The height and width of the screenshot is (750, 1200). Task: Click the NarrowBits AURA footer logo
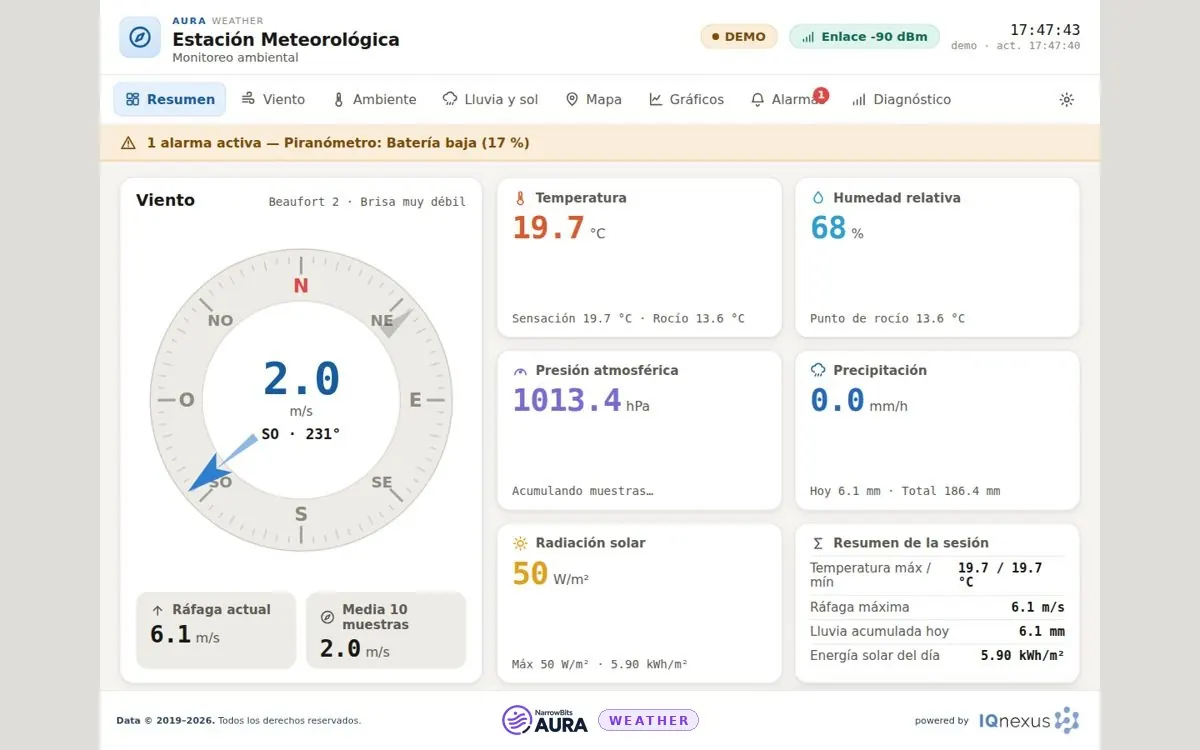545,720
